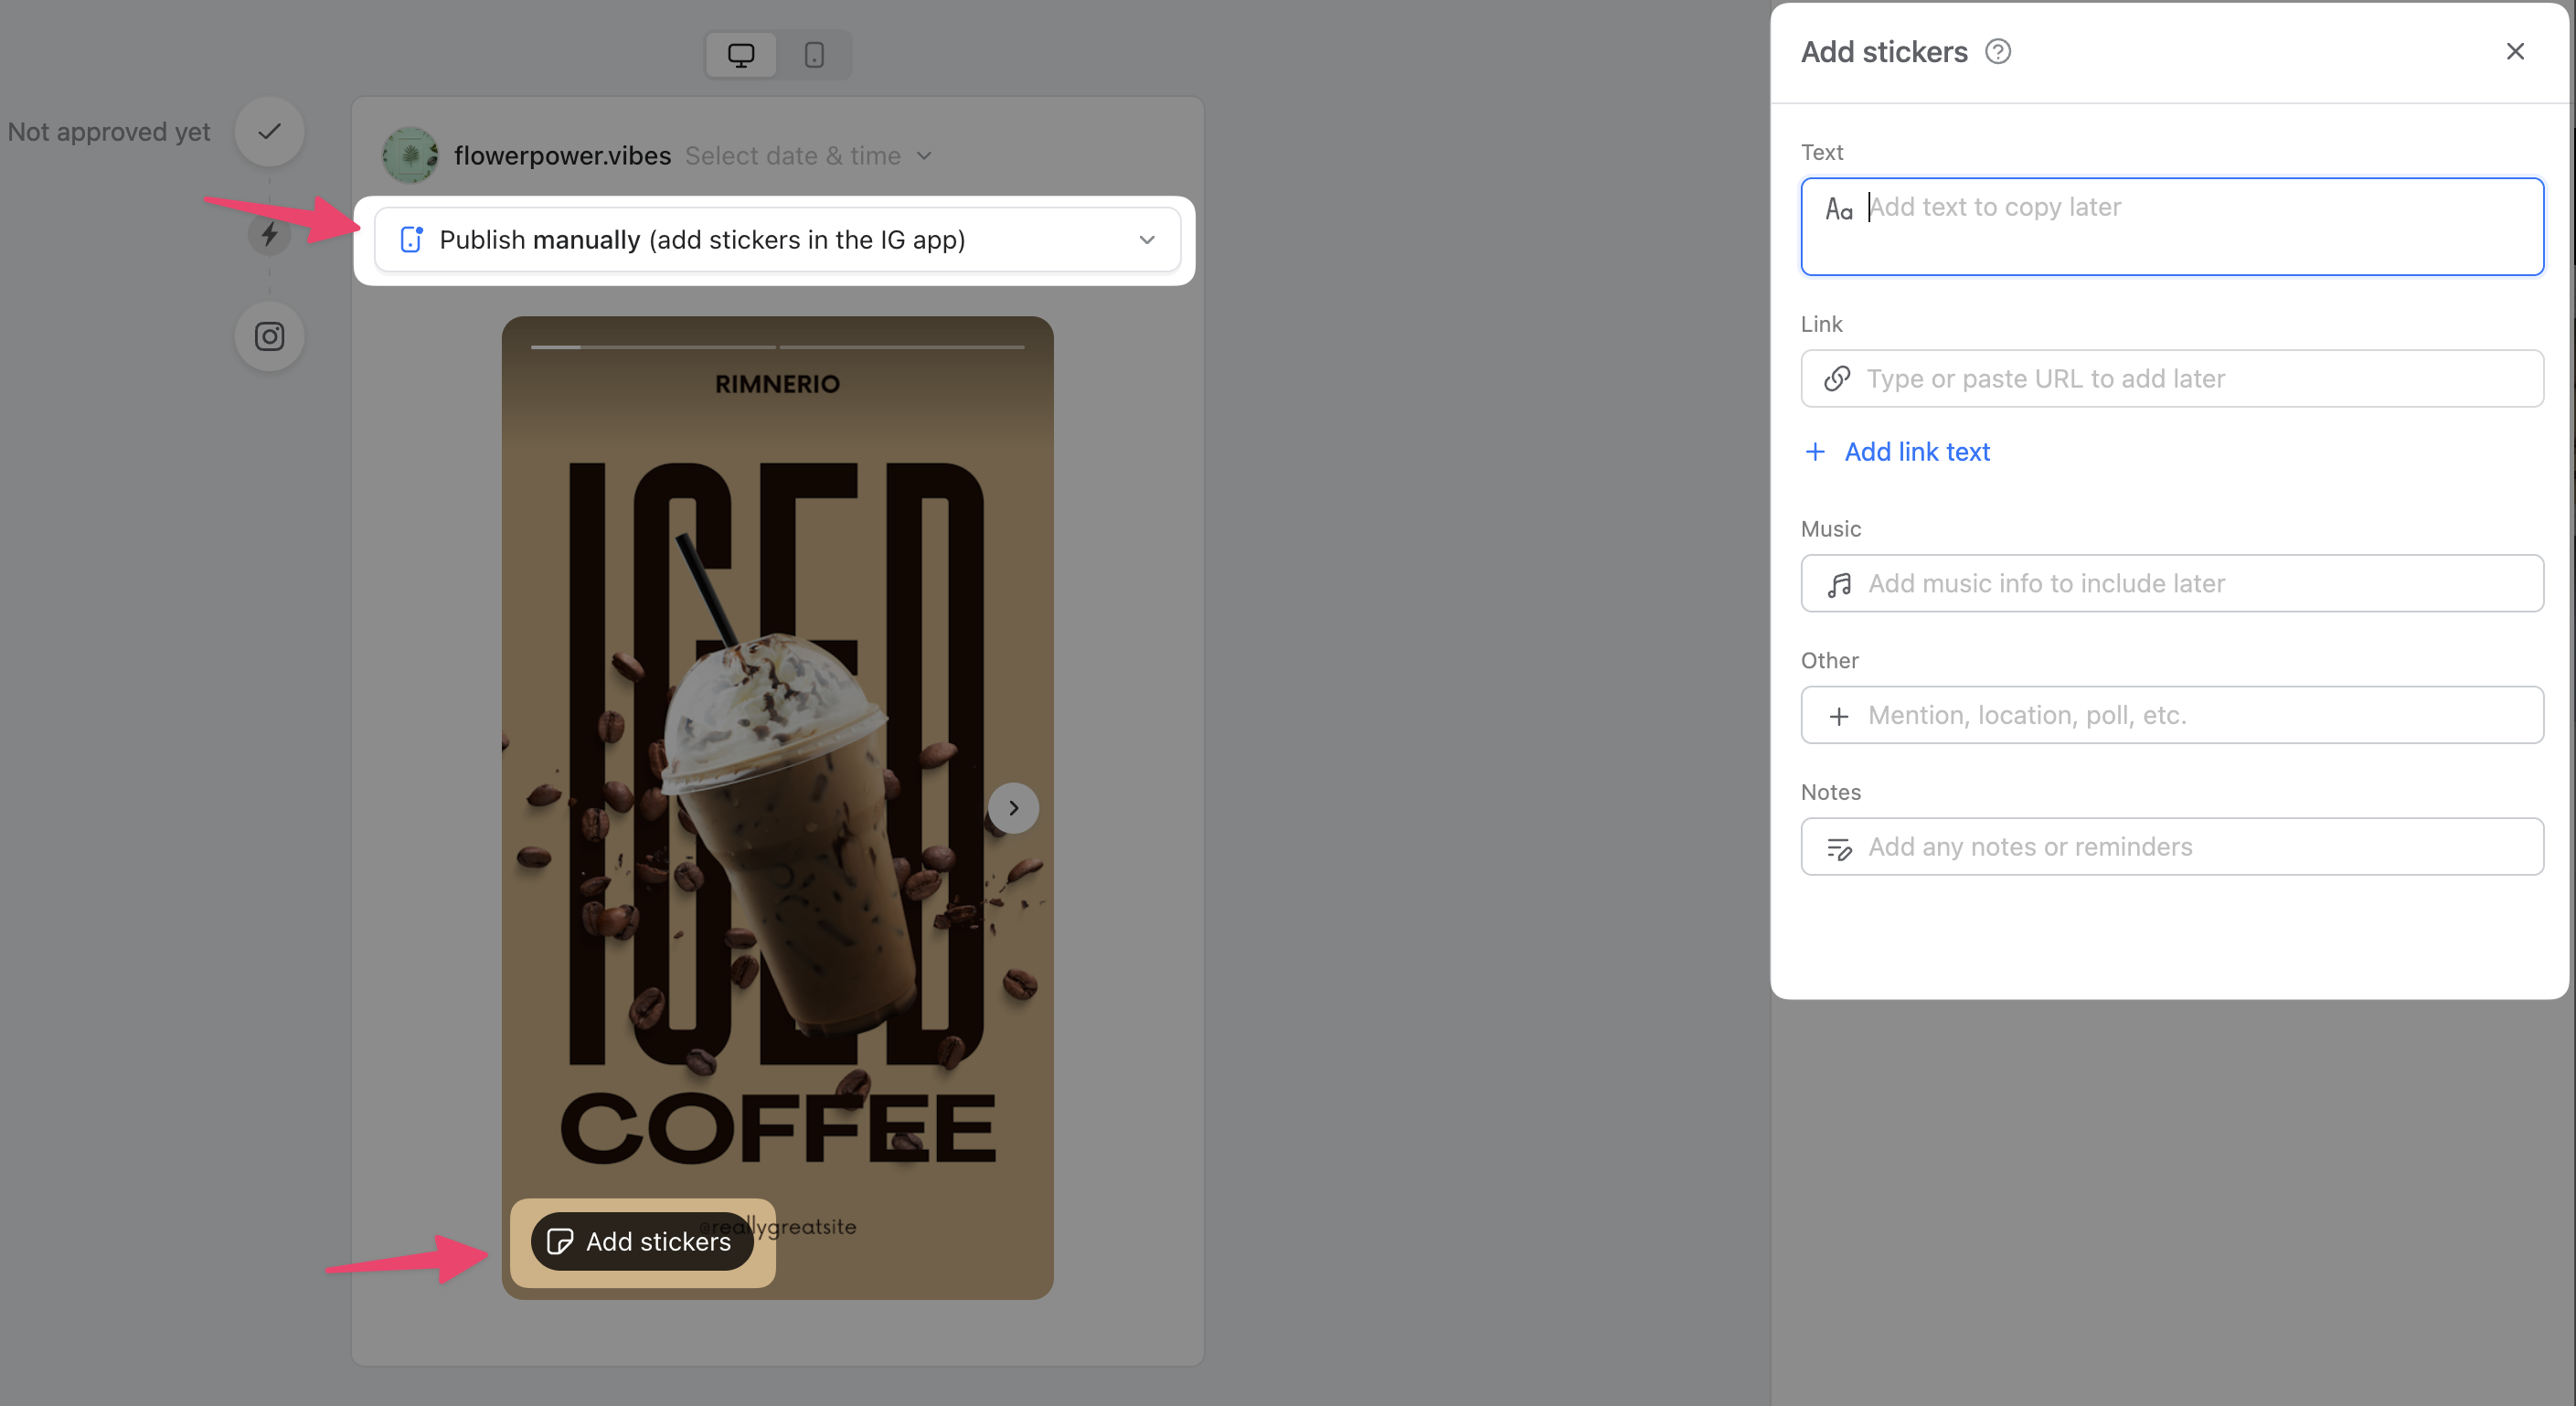The height and width of the screenshot is (1406, 2576).
Task: Click the Instagram icon in sidebar
Action: click(269, 336)
